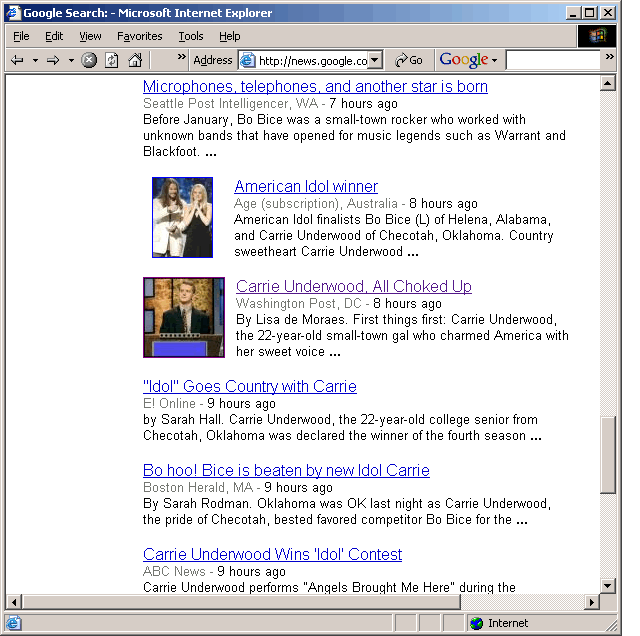This screenshot has height=636, width=640.
Task: Click the Stop loading icon
Action: point(89,60)
